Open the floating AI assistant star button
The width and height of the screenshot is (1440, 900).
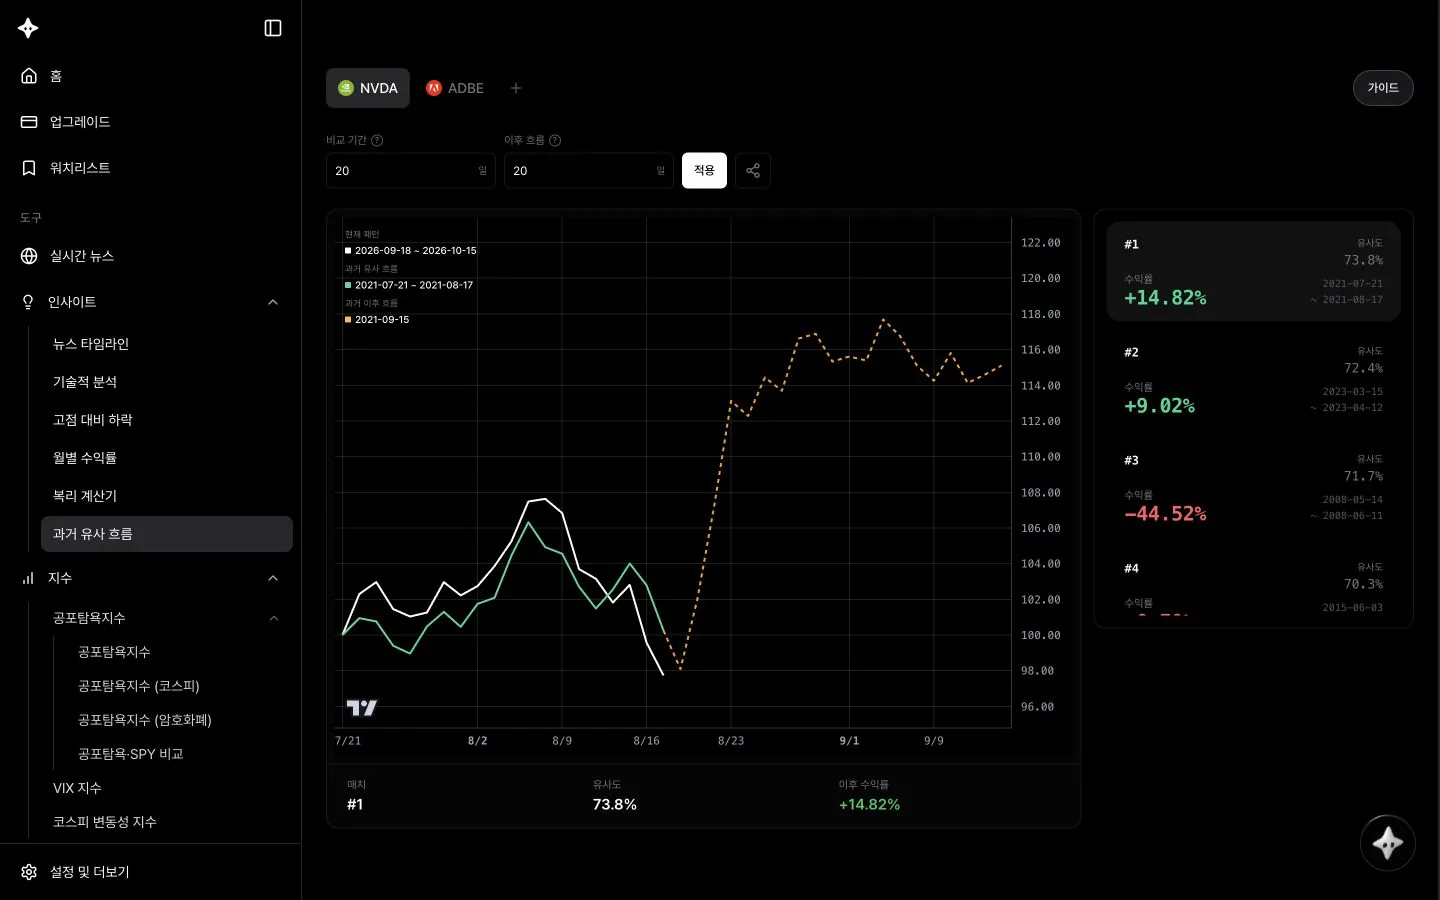point(1388,844)
